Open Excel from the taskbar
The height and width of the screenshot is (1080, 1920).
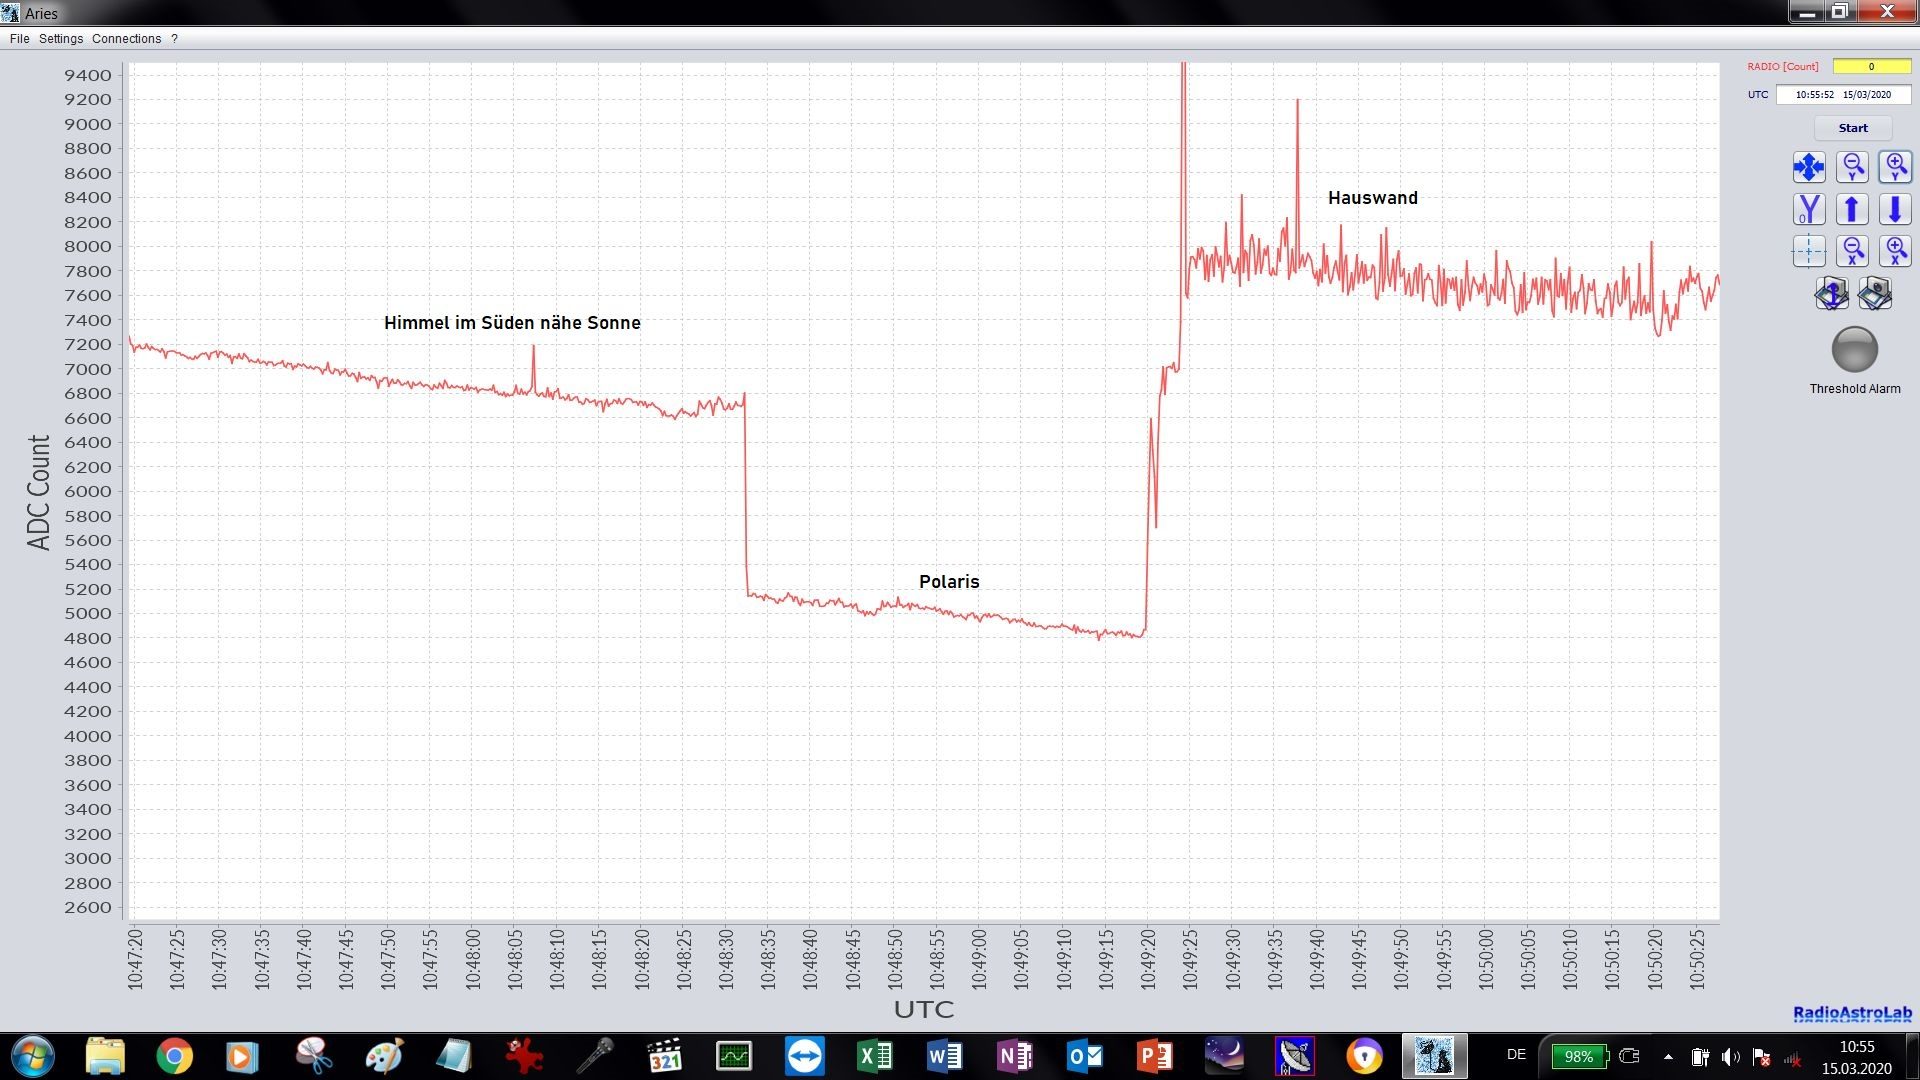[875, 1056]
